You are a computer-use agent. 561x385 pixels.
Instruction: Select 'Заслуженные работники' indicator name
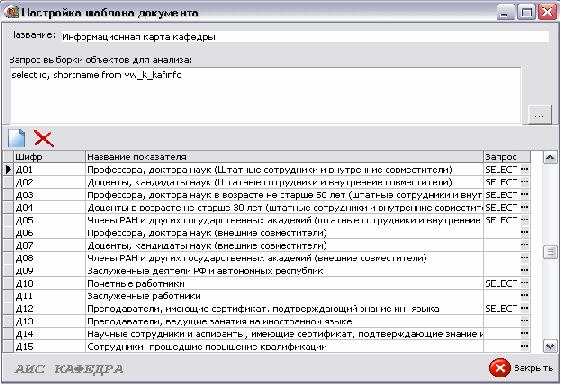(x=284, y=296)
